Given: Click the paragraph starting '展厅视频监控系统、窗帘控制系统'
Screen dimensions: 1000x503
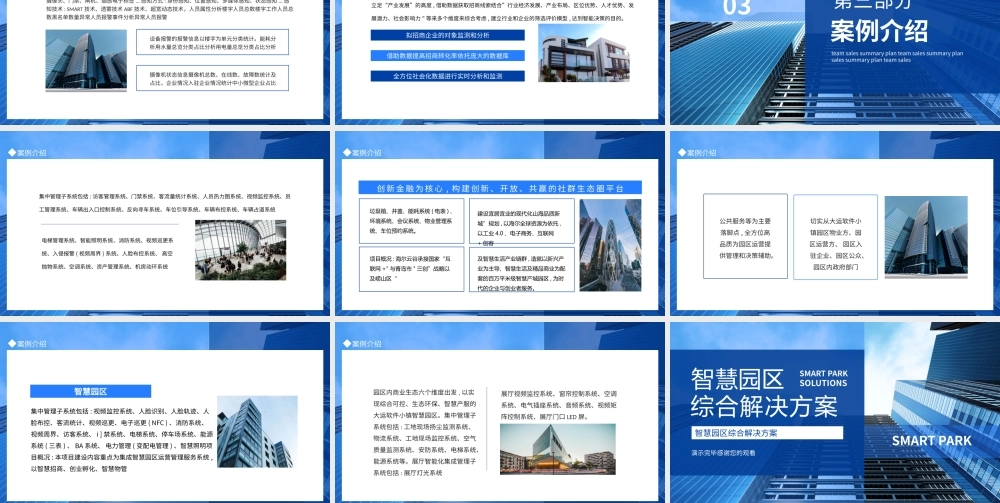Looking at the screenshot, I should pyautogui.click(x=559, y=405).
